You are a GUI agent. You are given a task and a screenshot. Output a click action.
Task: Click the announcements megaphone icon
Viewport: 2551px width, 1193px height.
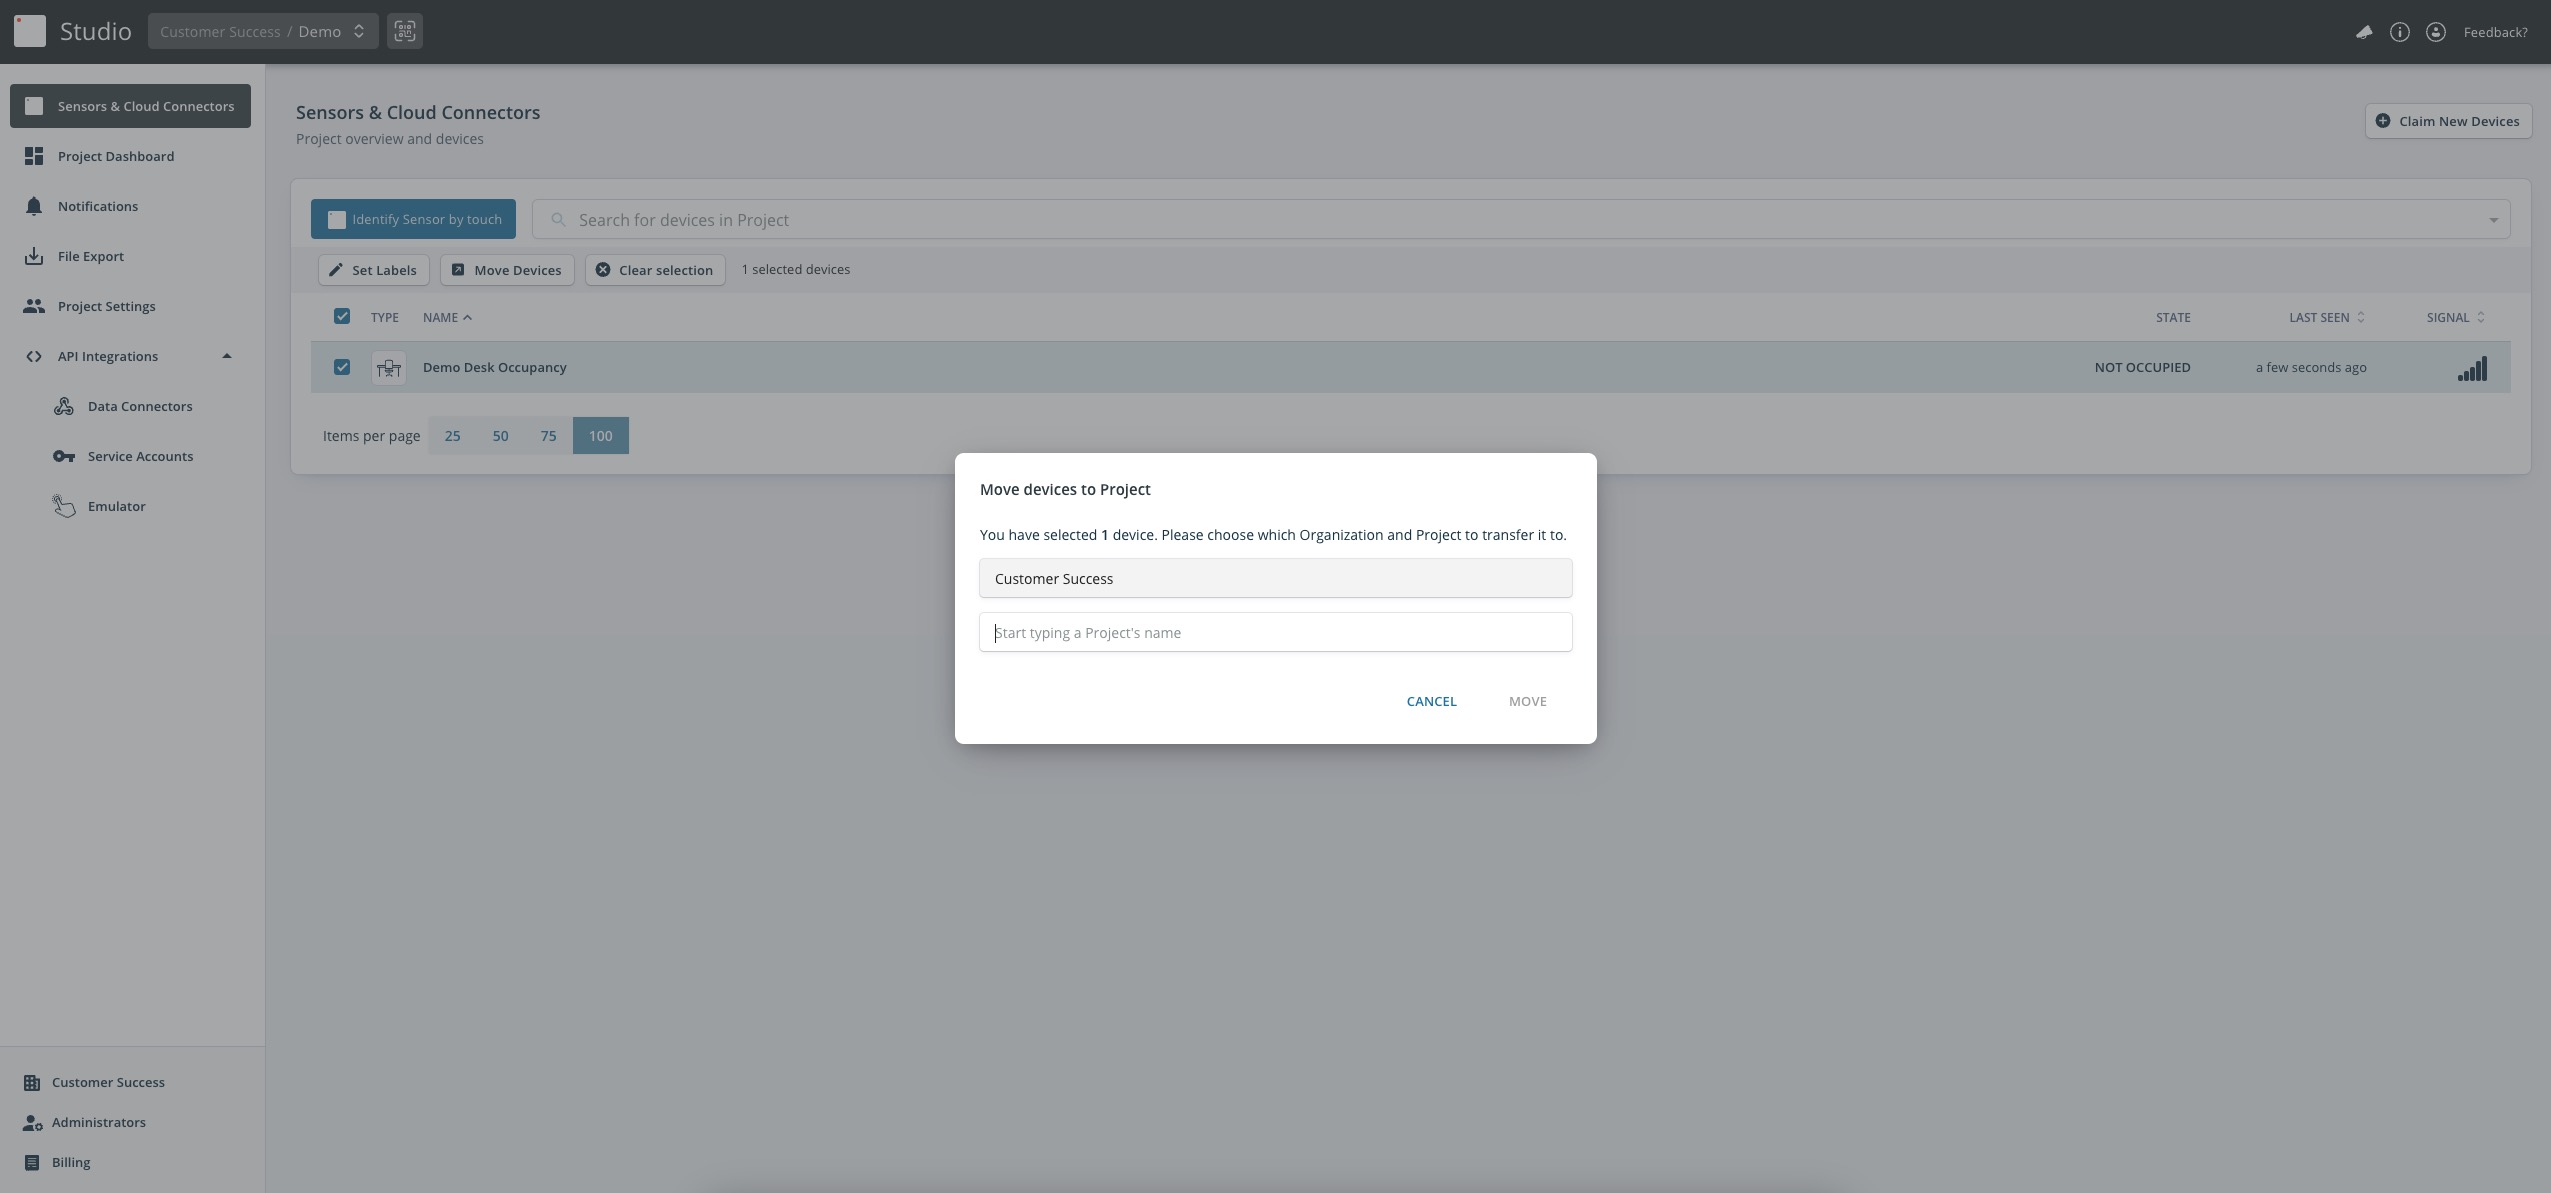coord(2363,32)
